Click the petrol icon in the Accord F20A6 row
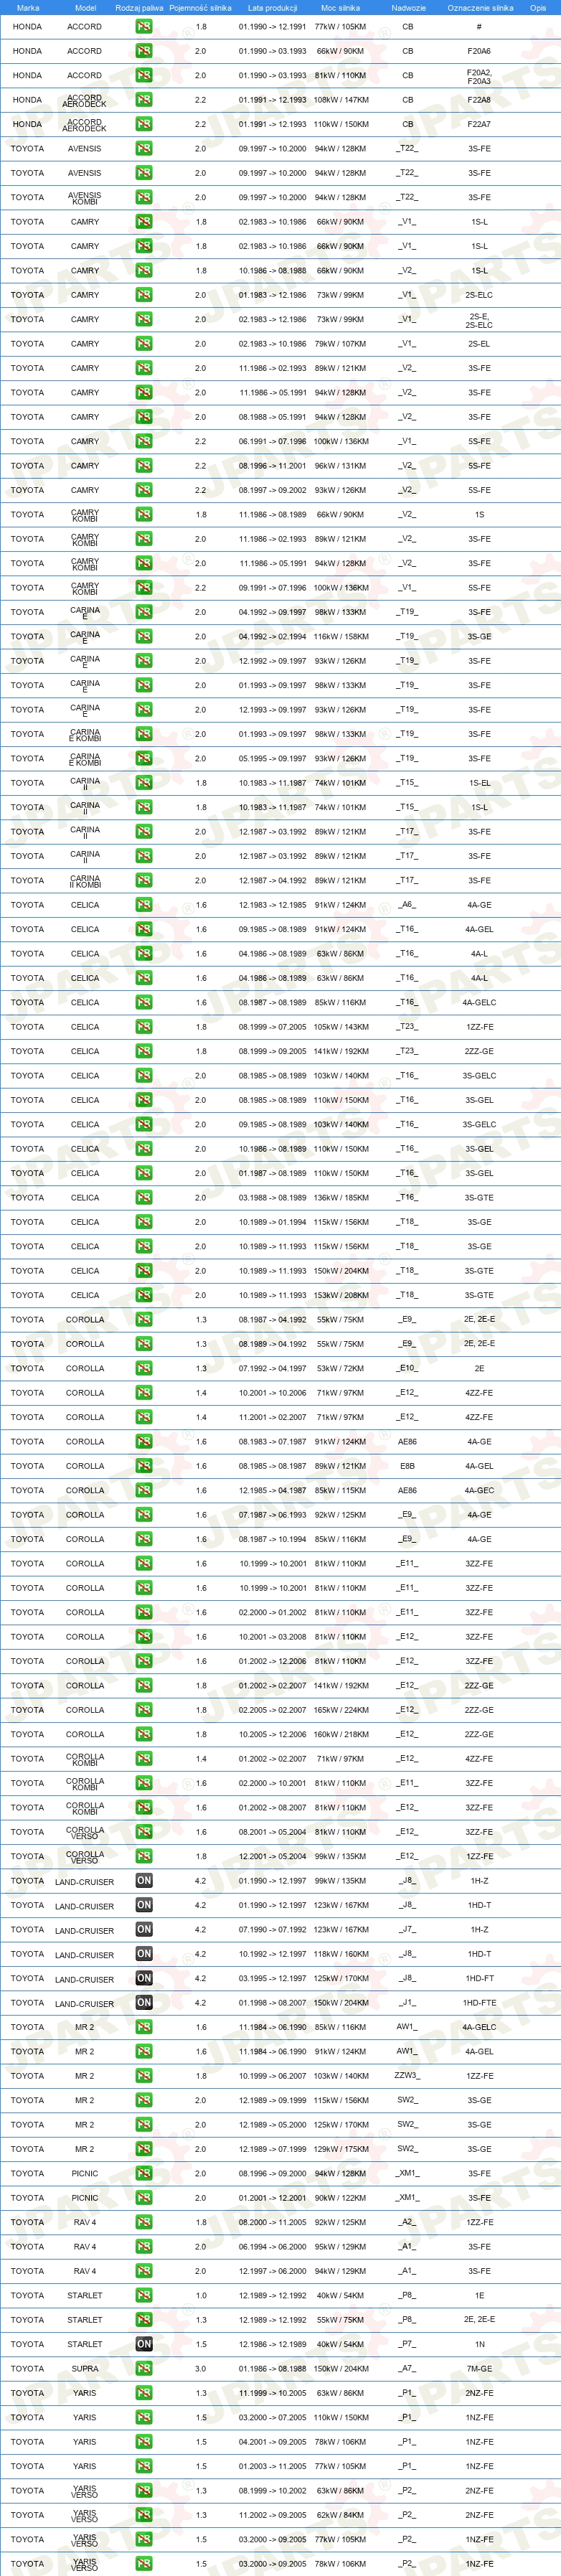The height and width of the screenshot is (2576, 561). click(x=144, y=51)
